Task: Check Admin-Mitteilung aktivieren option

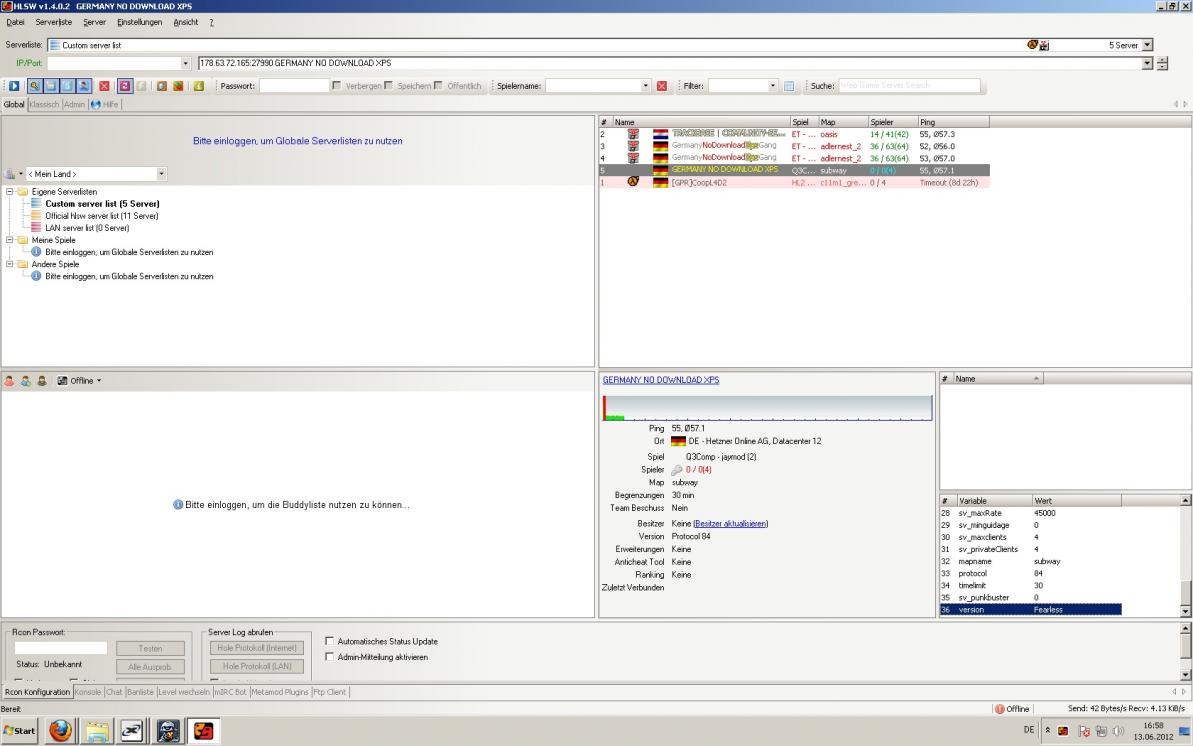Action: [331, 657]
